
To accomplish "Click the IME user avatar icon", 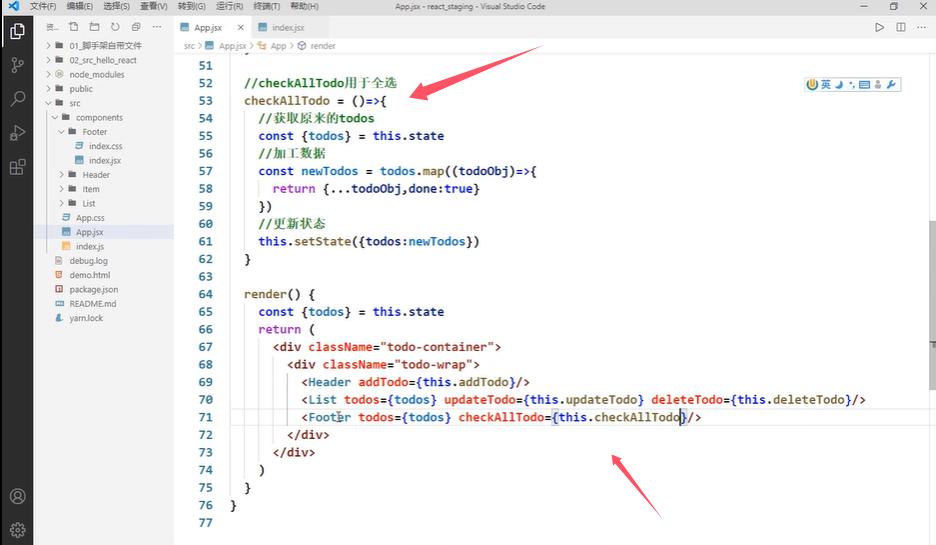I will point(878,85).
